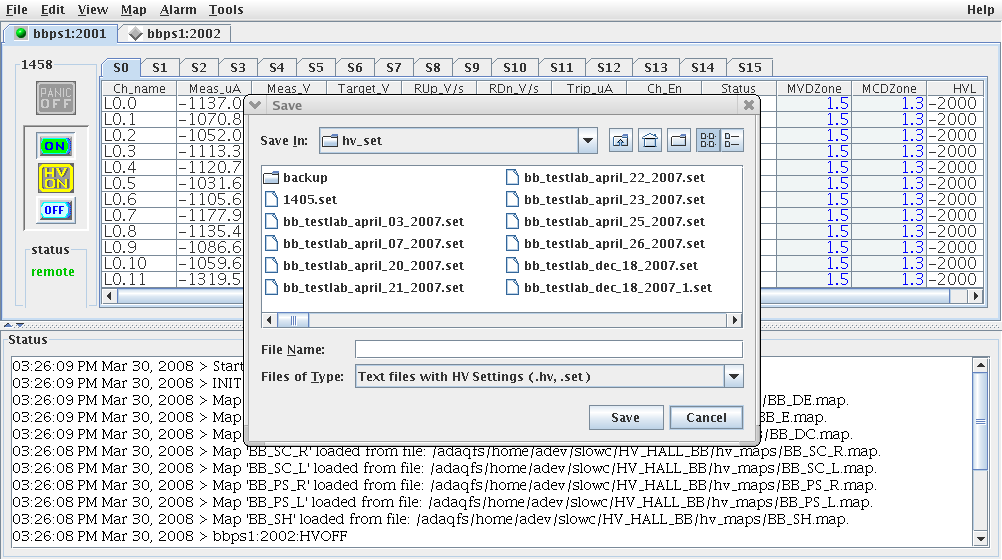
Task: Select slot tab S3
Action: tap(238, 68)
